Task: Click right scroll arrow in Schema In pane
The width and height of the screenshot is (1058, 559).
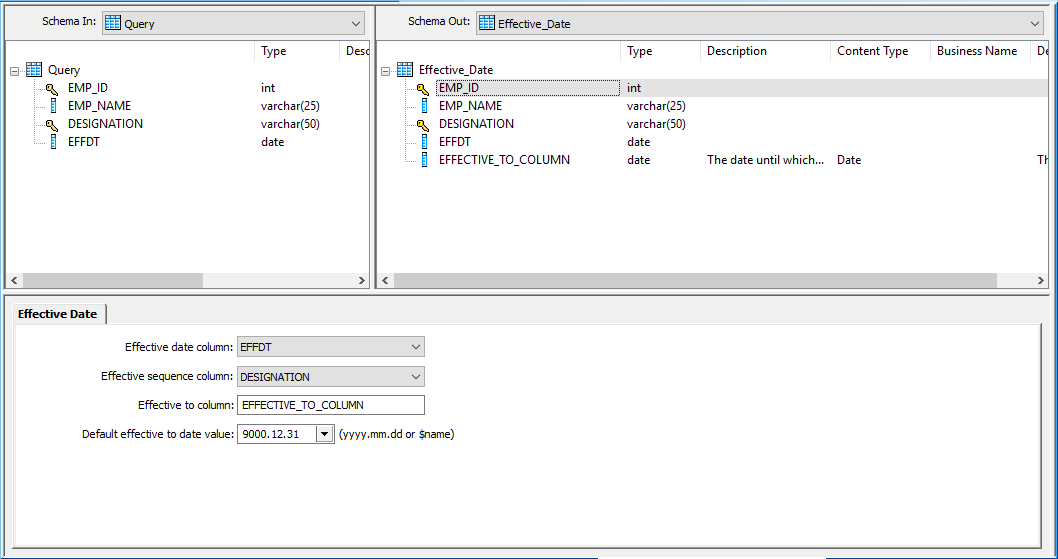Action: 361,280
